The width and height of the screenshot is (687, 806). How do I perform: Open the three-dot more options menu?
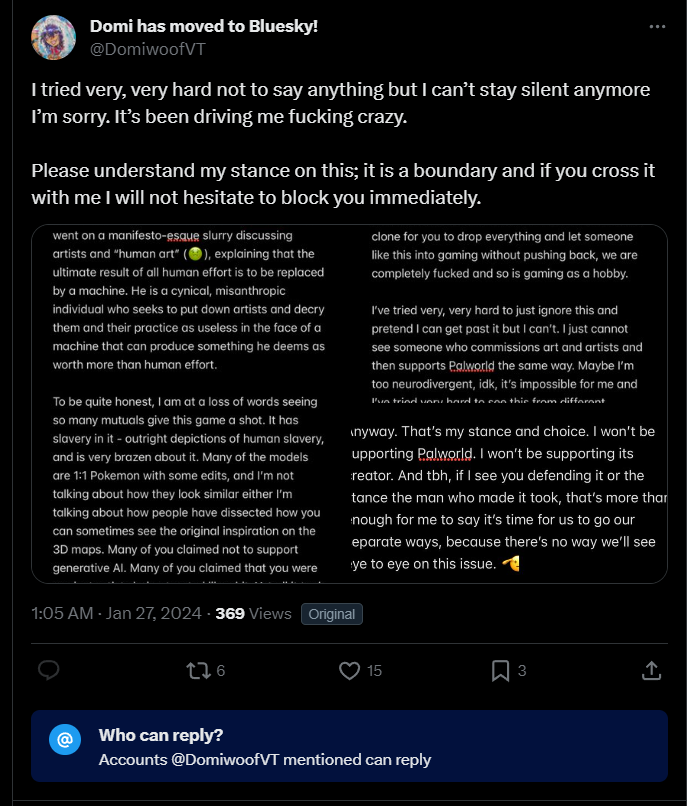[x=657, y=27]
